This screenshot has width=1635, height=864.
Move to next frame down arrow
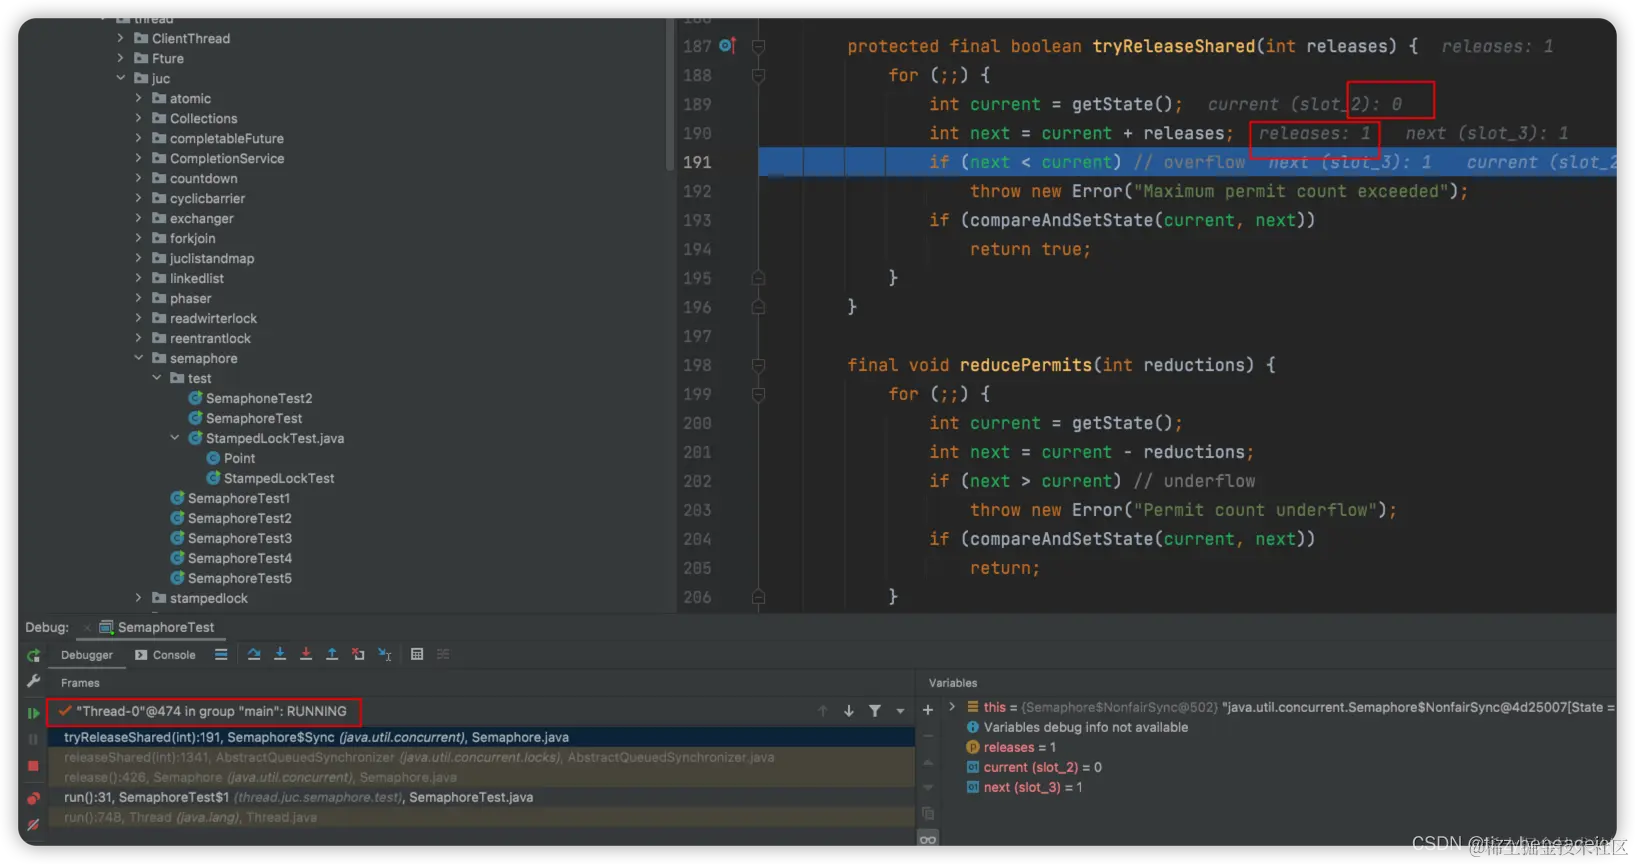point(849,711)
